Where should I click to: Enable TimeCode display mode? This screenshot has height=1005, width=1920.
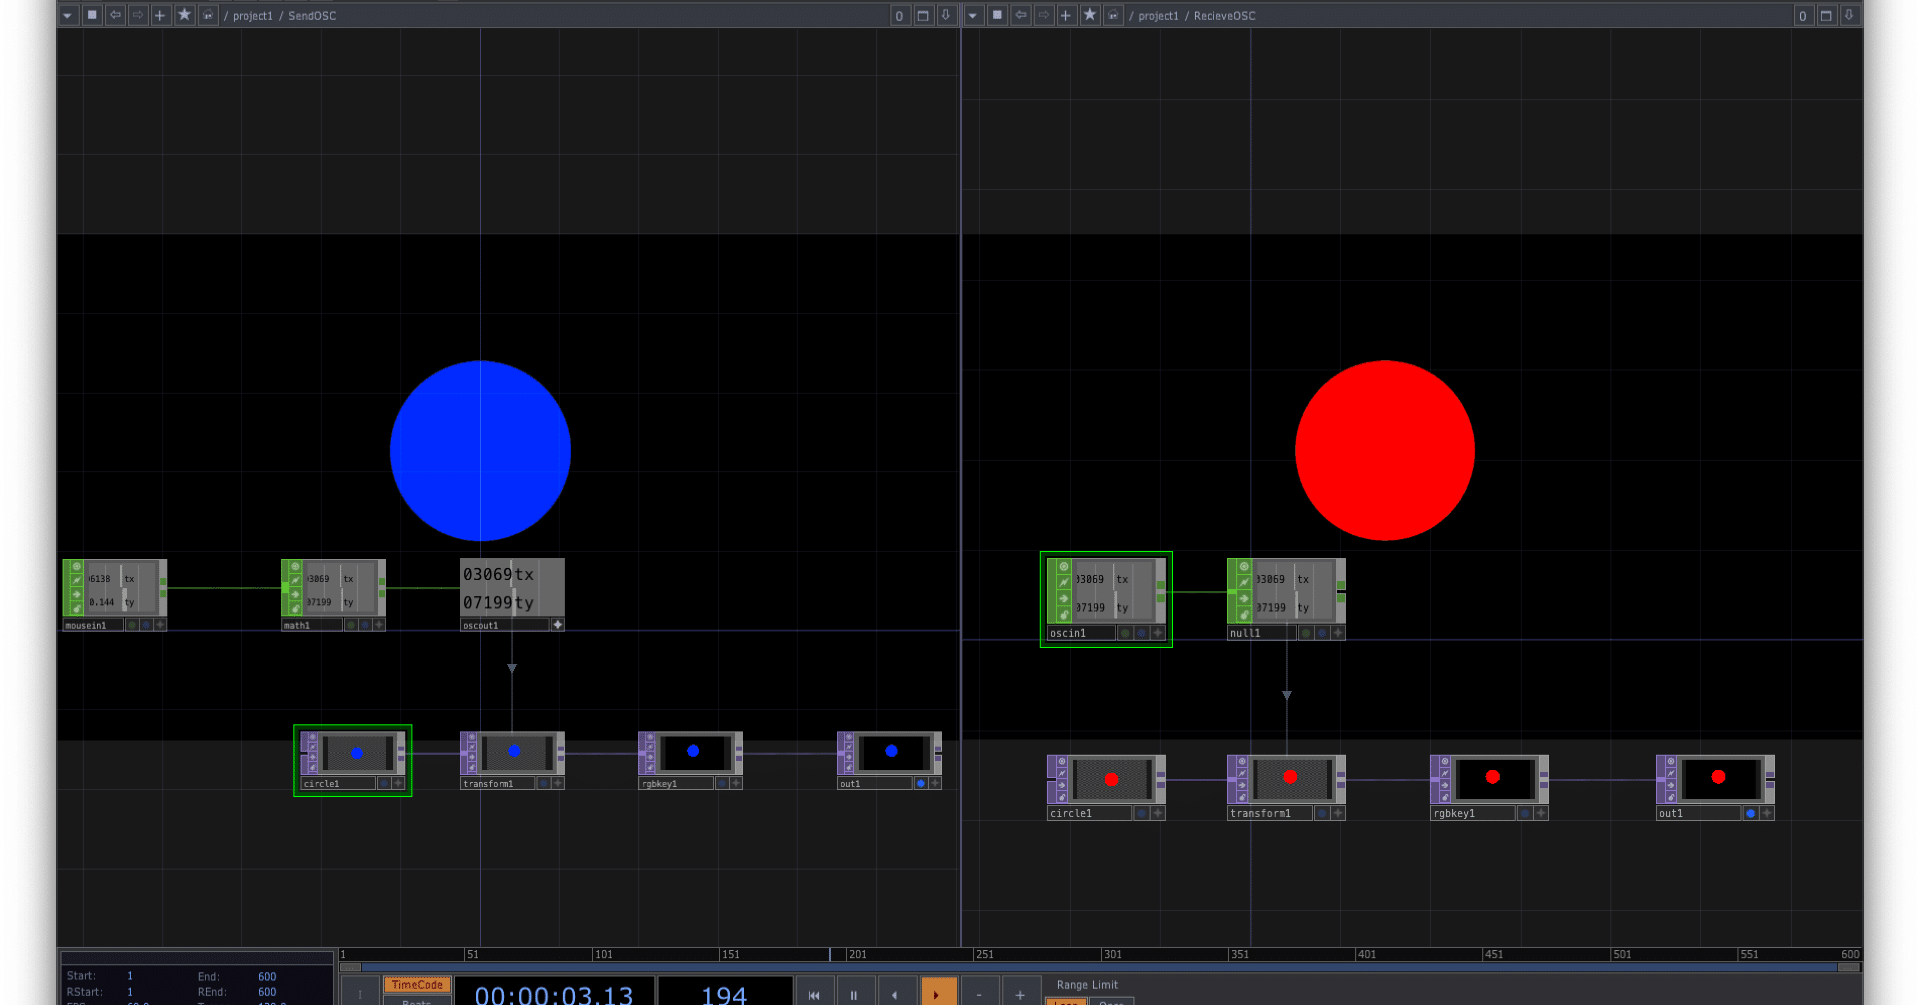click(417, 985)
